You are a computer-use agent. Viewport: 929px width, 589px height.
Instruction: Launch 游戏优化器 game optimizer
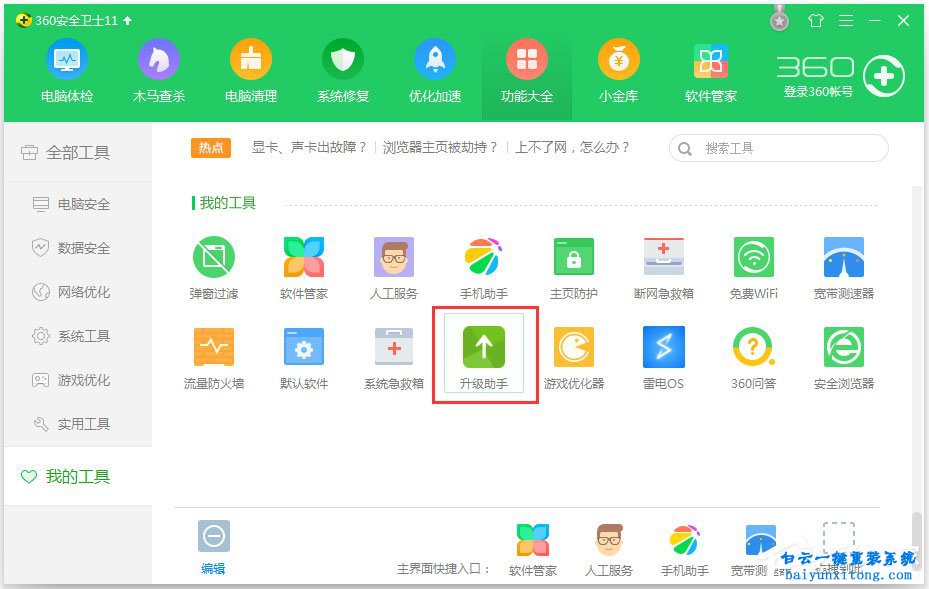pyautogui.click(x=573, y=352)
